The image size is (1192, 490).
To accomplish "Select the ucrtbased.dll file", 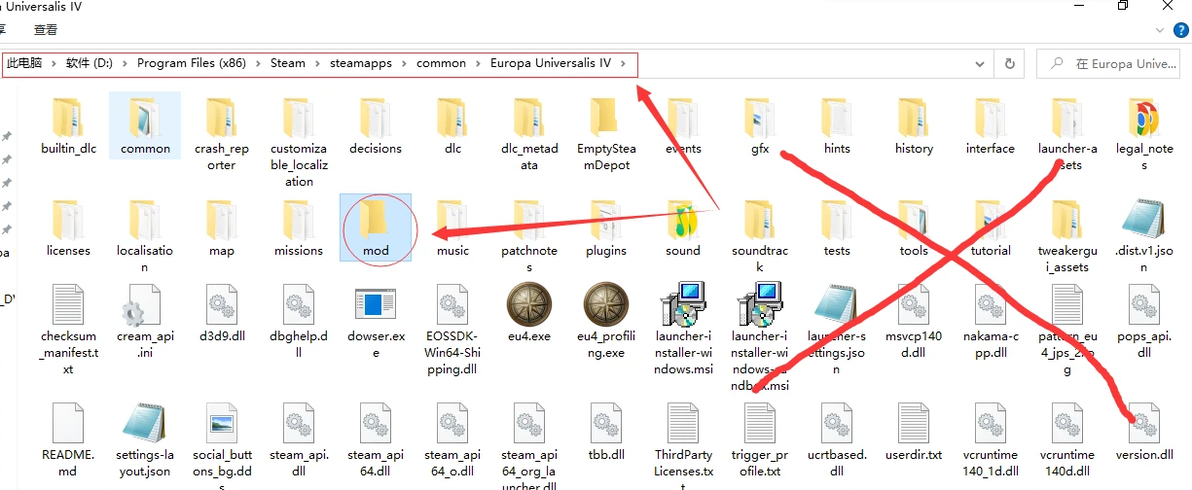I will 837,439.
